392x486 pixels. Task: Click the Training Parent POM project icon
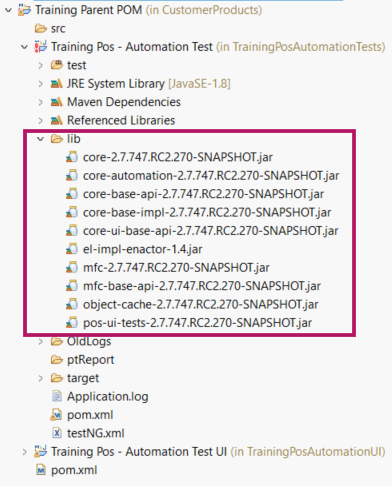point(24,10)
